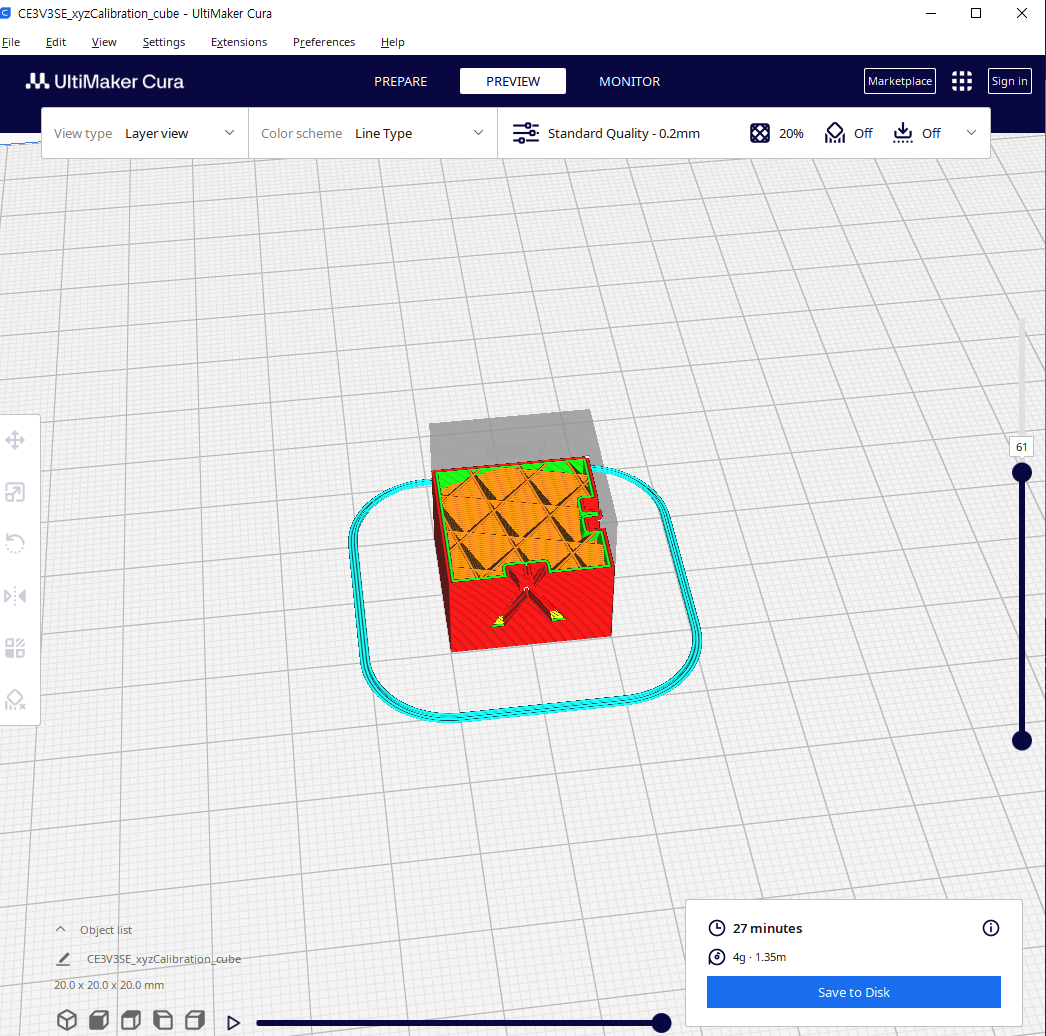The image size is (1046, 1036).
Task: Click the build plate adhesion Off icon
Action: click(903, 133)
